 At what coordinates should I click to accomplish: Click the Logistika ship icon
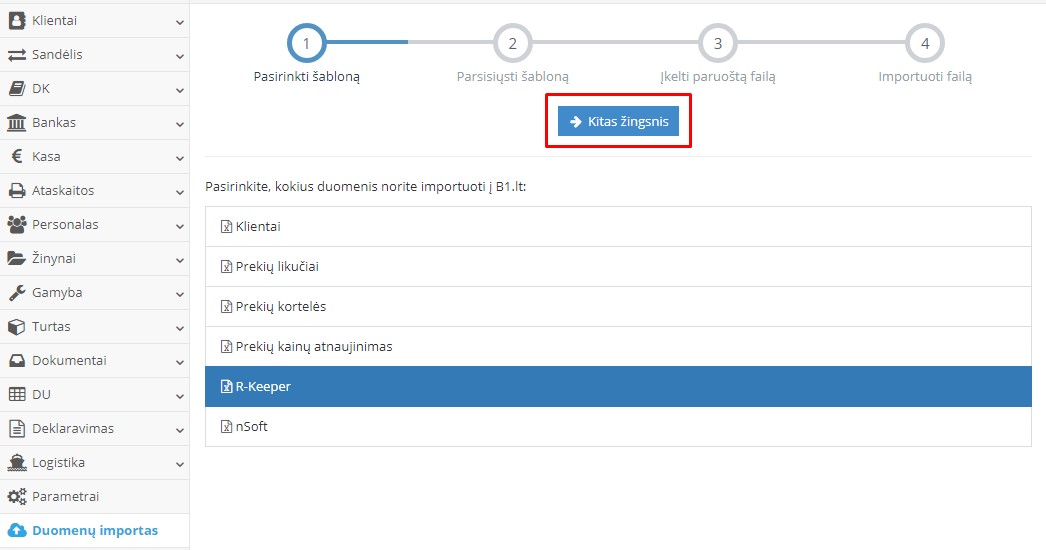click(17, 463)
